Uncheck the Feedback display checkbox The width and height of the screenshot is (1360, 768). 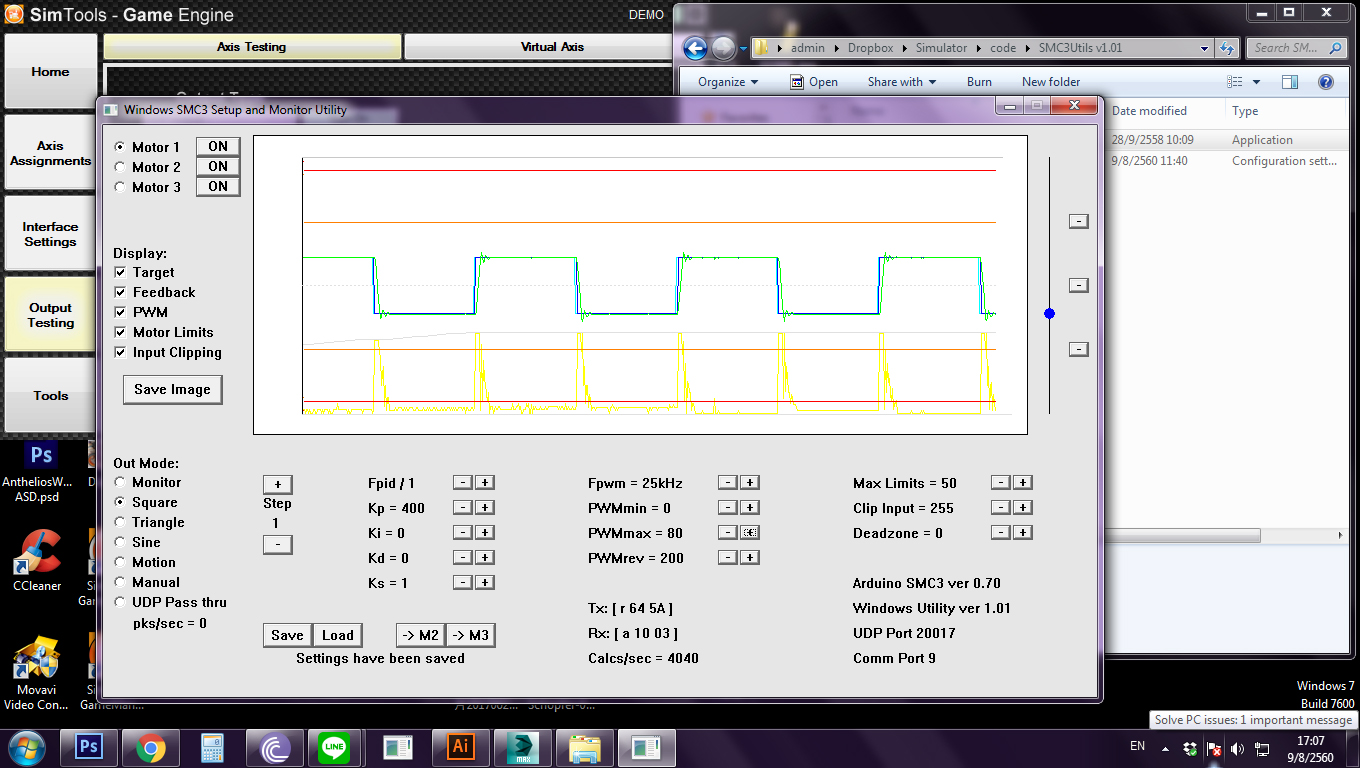[120, 292]
